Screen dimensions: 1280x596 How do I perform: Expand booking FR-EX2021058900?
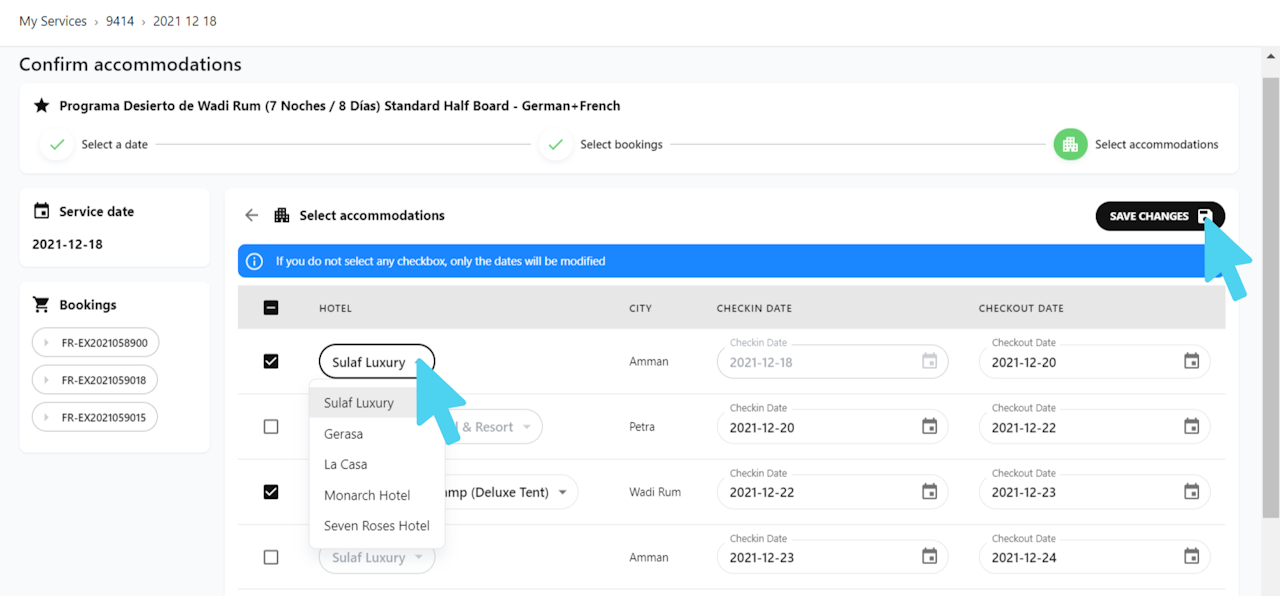(x=96, y=343)
